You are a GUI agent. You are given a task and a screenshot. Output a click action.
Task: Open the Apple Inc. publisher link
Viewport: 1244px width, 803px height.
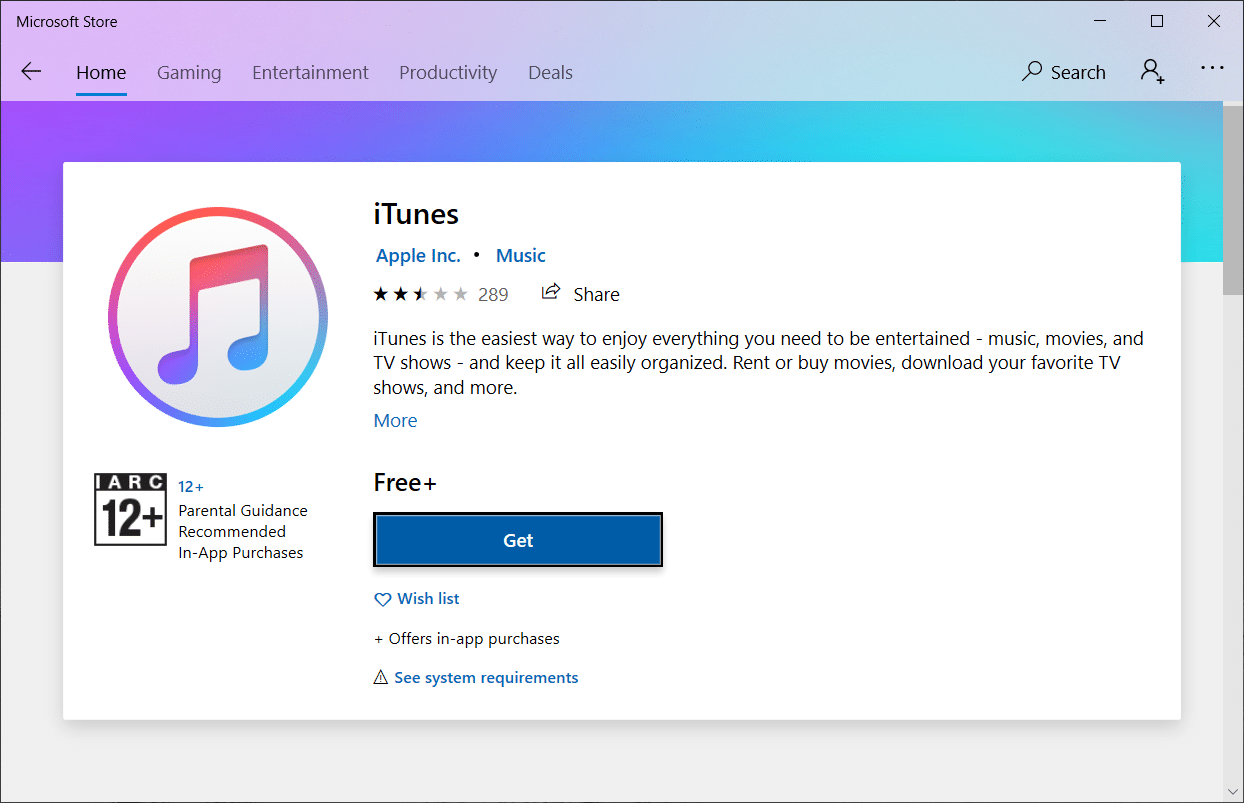418,255
